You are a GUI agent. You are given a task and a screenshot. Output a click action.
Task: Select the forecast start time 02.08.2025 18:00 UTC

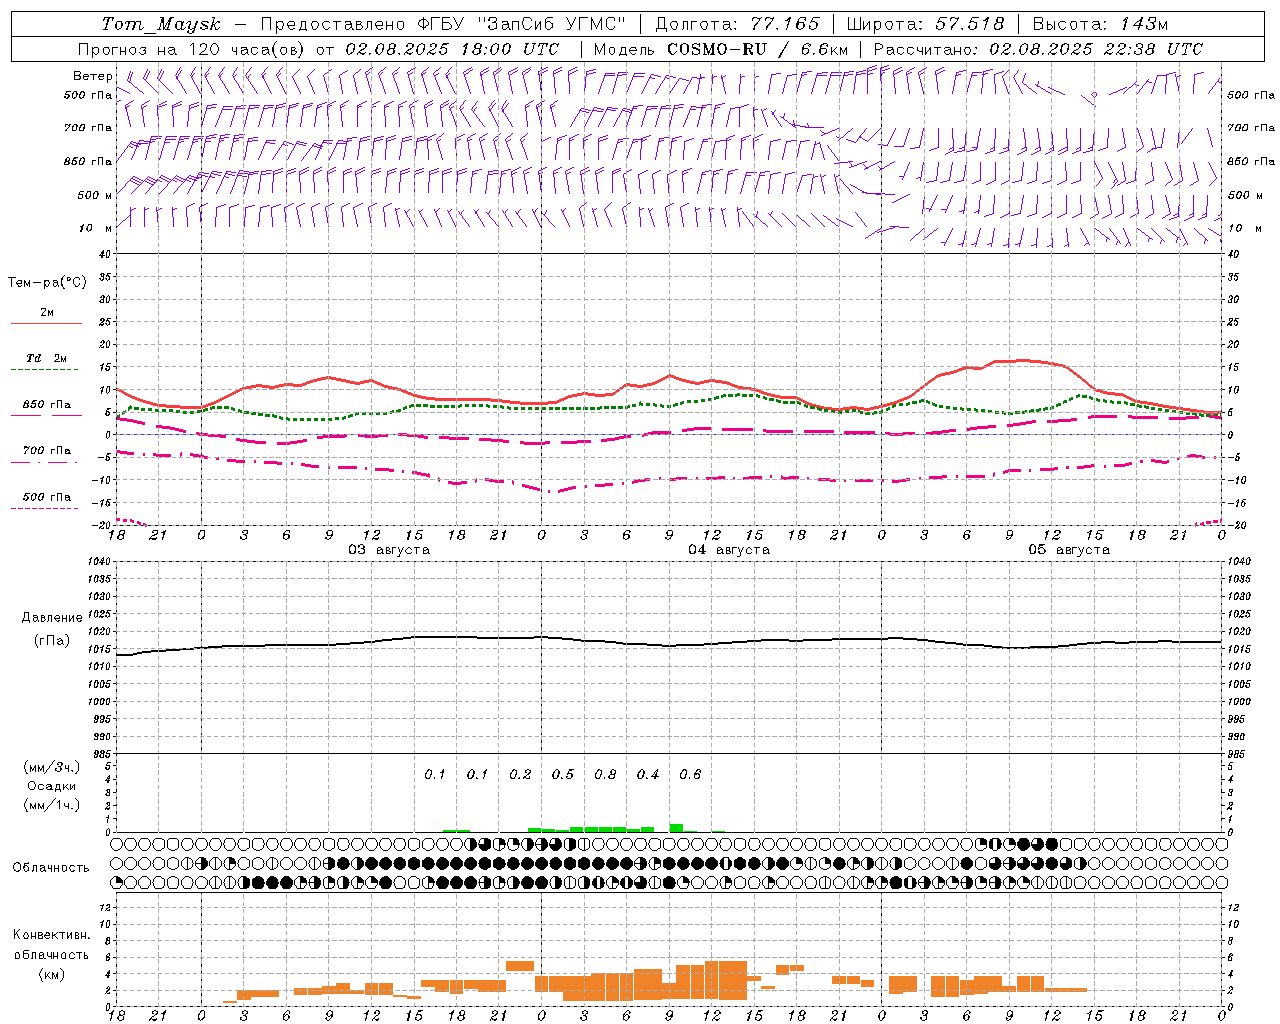click(x=452, y=49)
